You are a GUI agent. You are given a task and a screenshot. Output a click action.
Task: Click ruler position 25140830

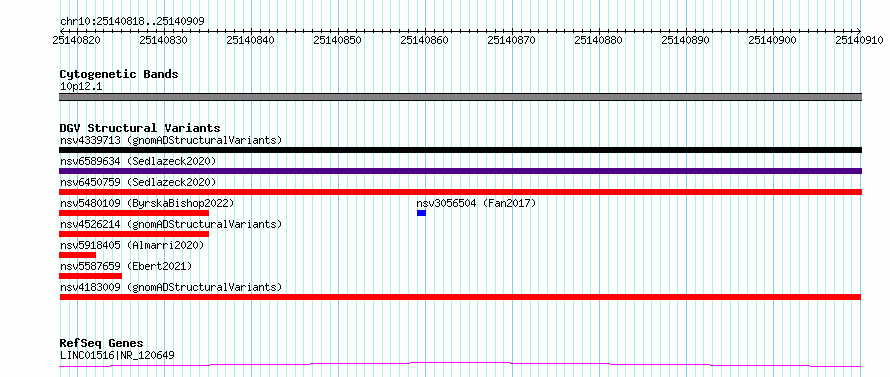point(164,40)
